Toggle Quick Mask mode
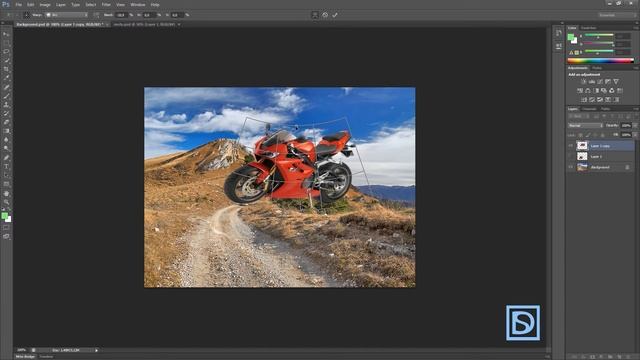The width and height of the screenshot is (640, 360). (6, 227)
